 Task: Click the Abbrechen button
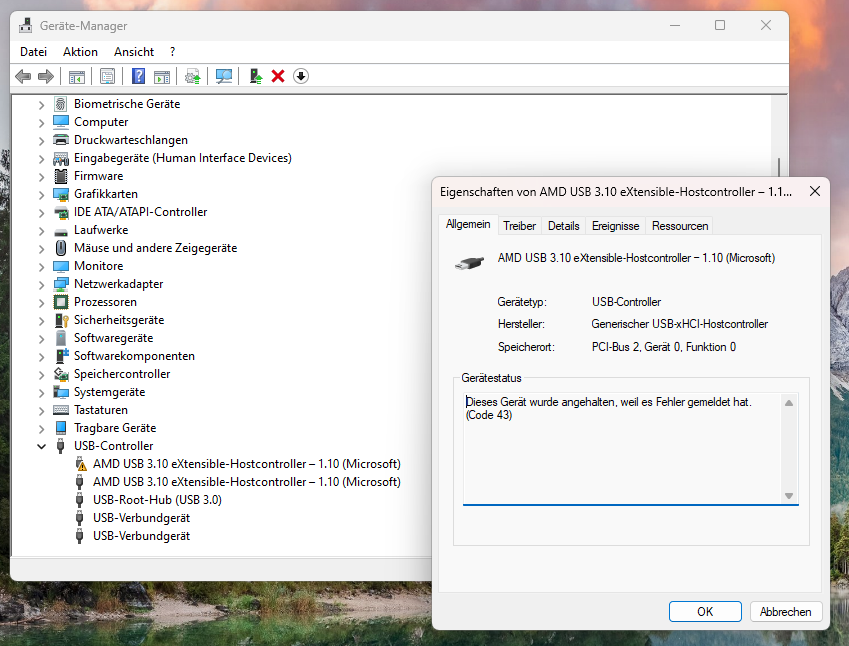pos(786,611)
